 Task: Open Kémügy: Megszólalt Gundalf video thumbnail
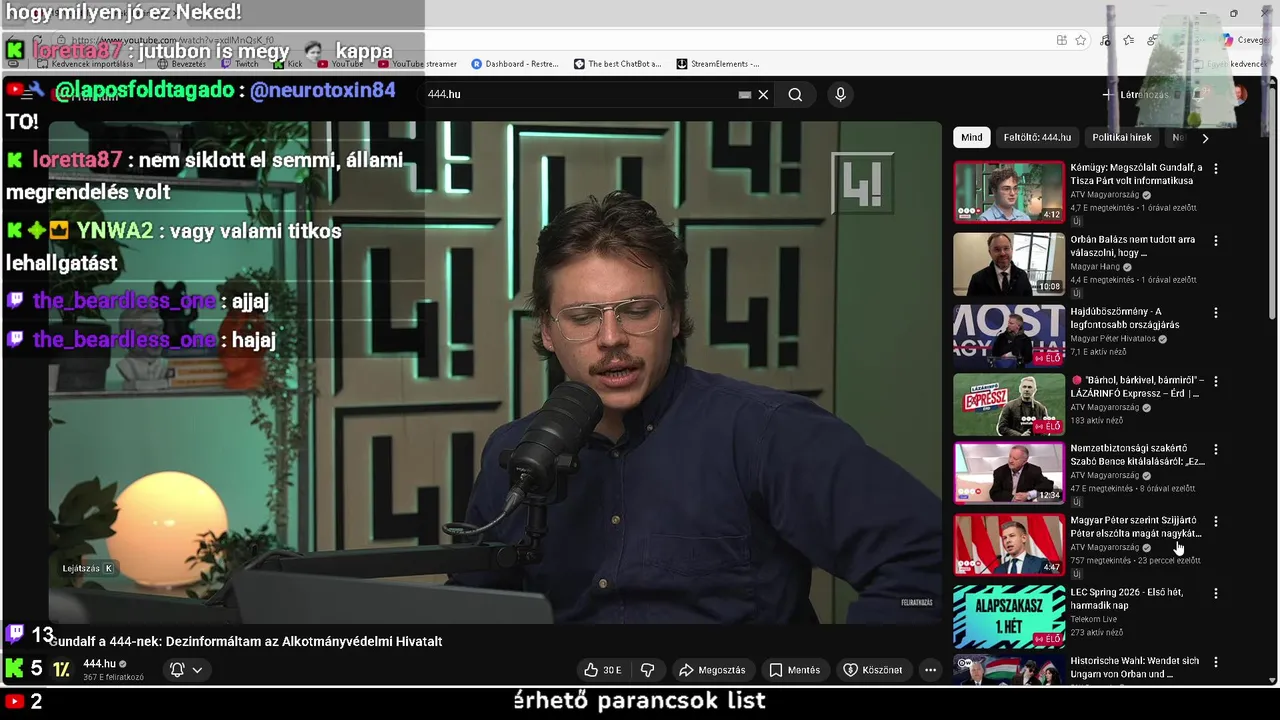tap(1009, 192)
